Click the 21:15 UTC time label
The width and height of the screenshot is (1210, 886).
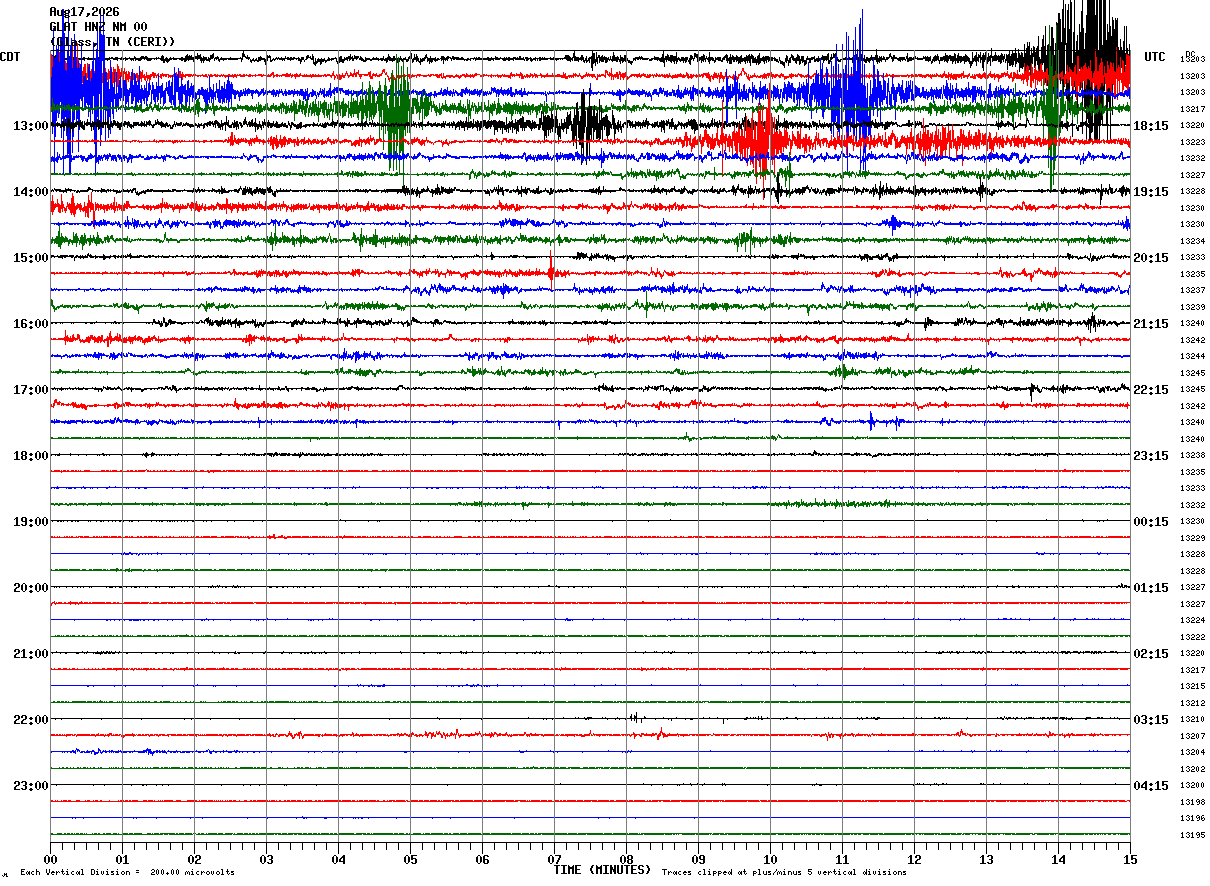(x=1151, y=324)
